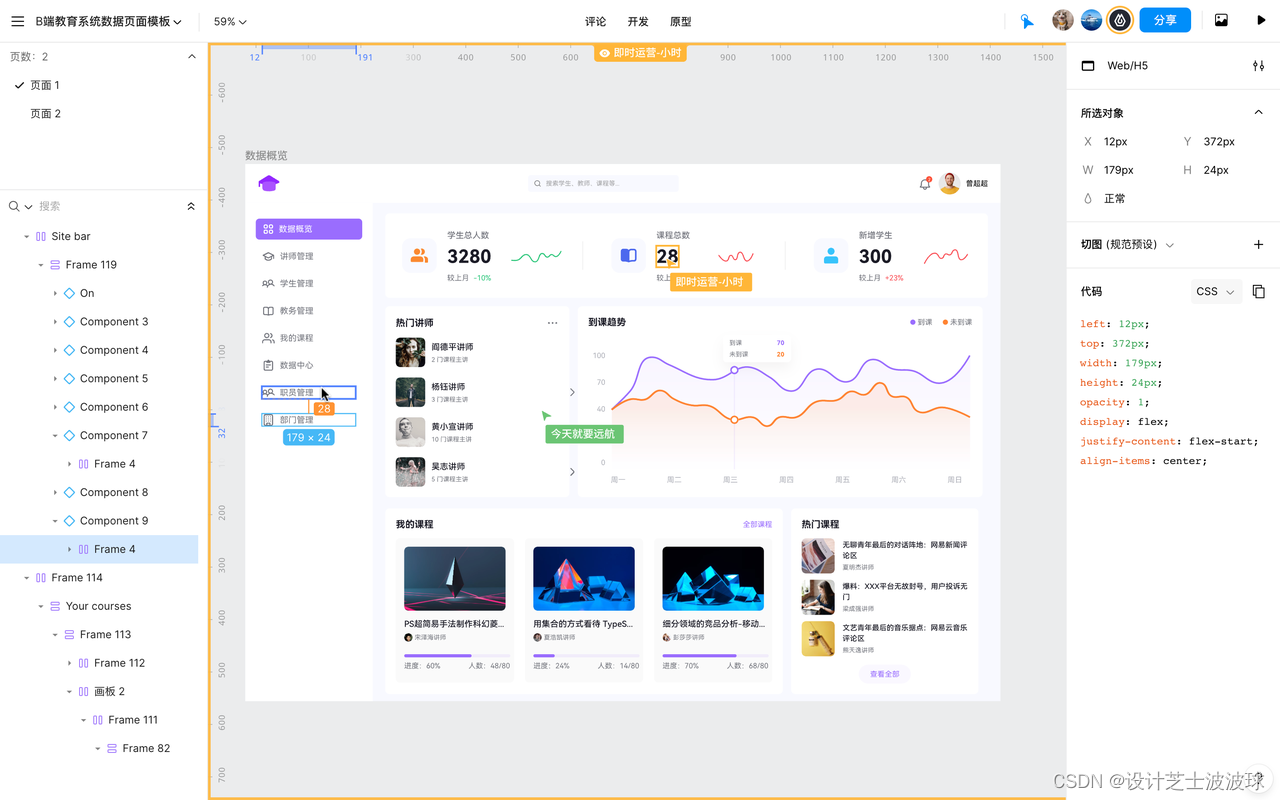
Task: Click the Web/H5 device icon
Action: 1089,65
